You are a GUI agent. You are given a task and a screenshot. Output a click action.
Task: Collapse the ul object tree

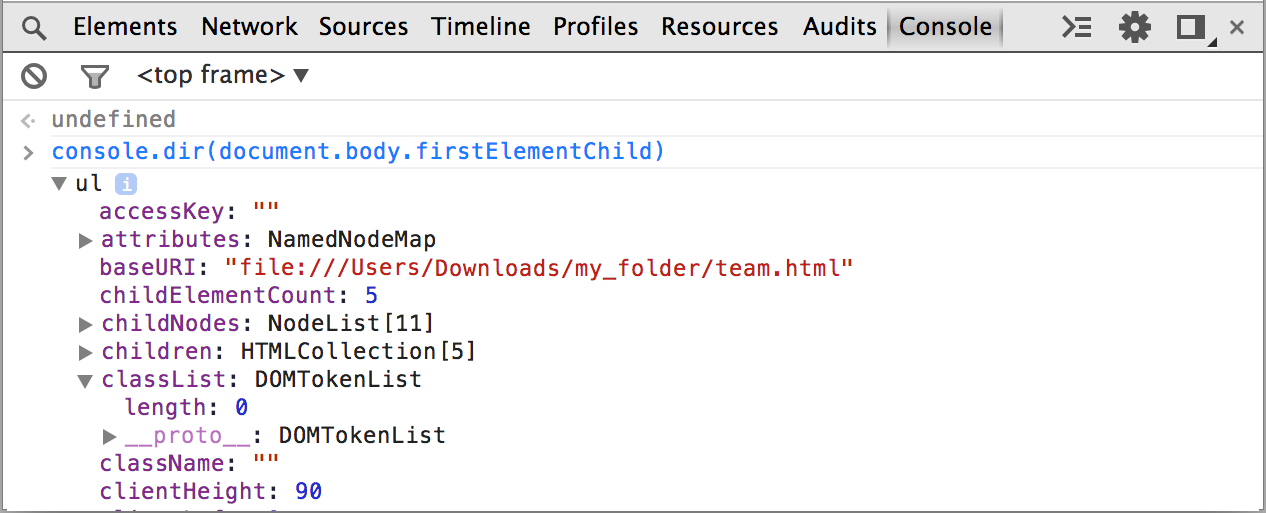(x=60, y=184)
